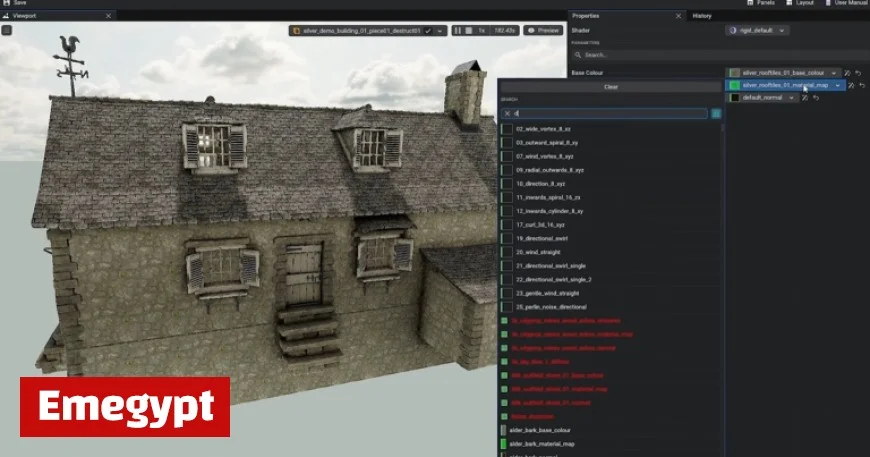
Task: Open the User Manual
Action: tap(843, 4)
